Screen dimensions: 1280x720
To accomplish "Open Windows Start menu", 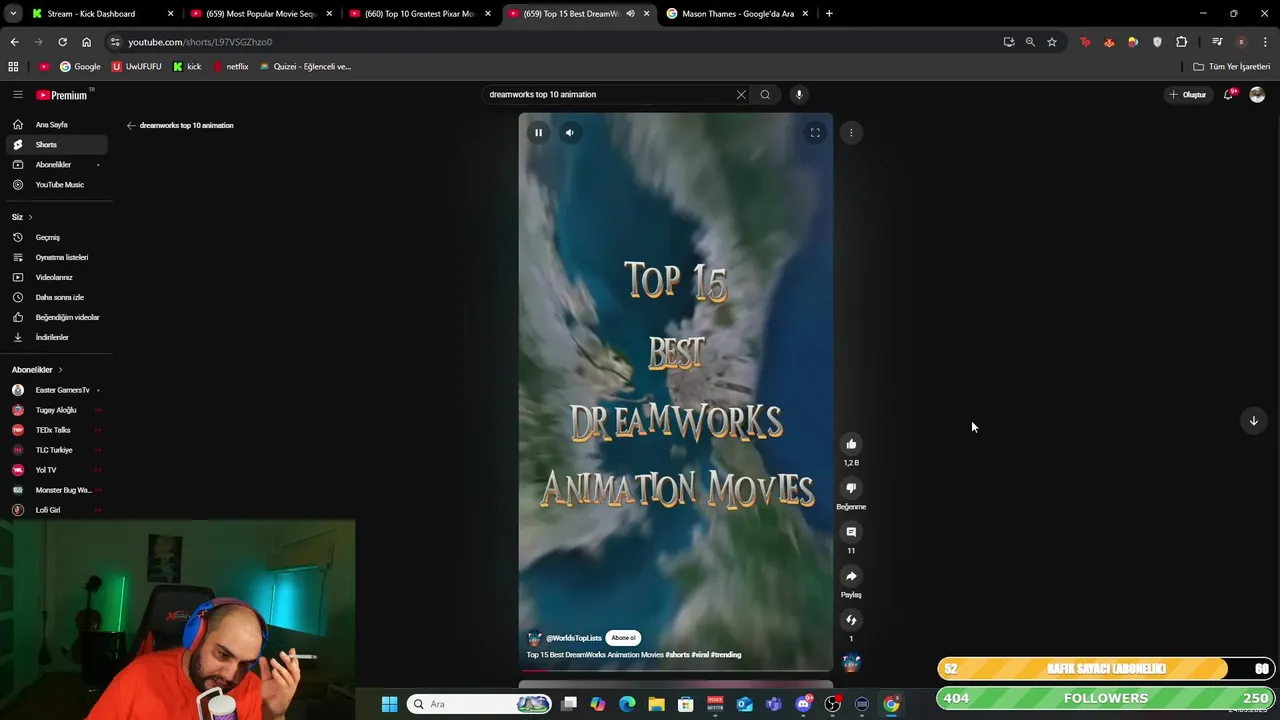I will point(389,704).
